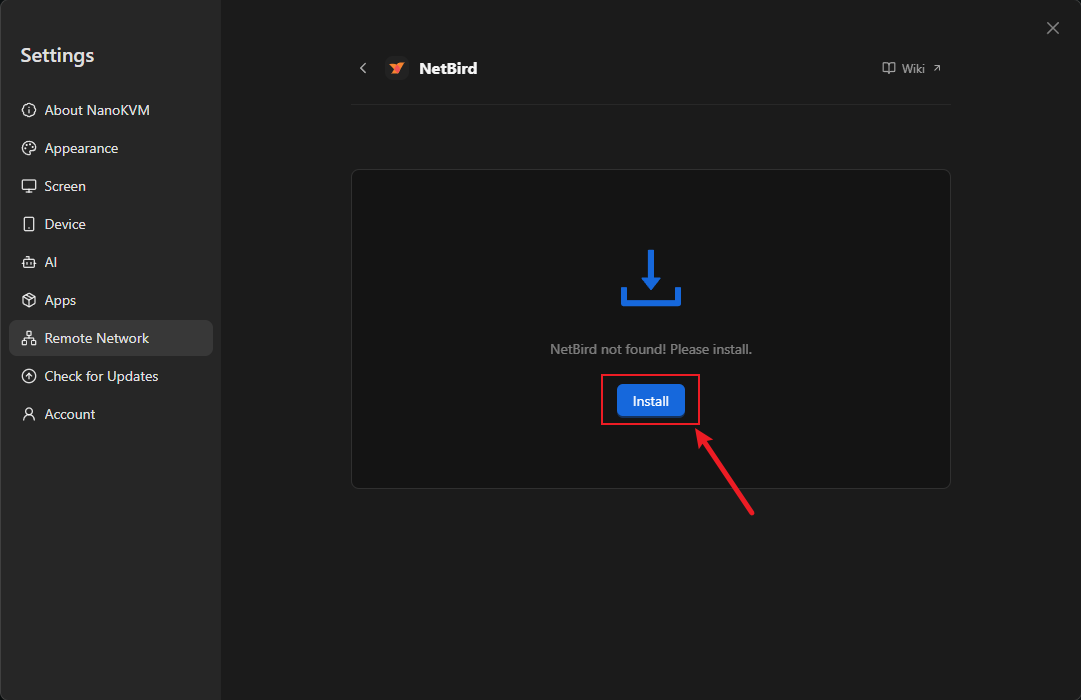The width and height of the screenshot is (1081, 700).
Task: Click 'NetBird not found! Please install.' message
Action: coord(651,349)
